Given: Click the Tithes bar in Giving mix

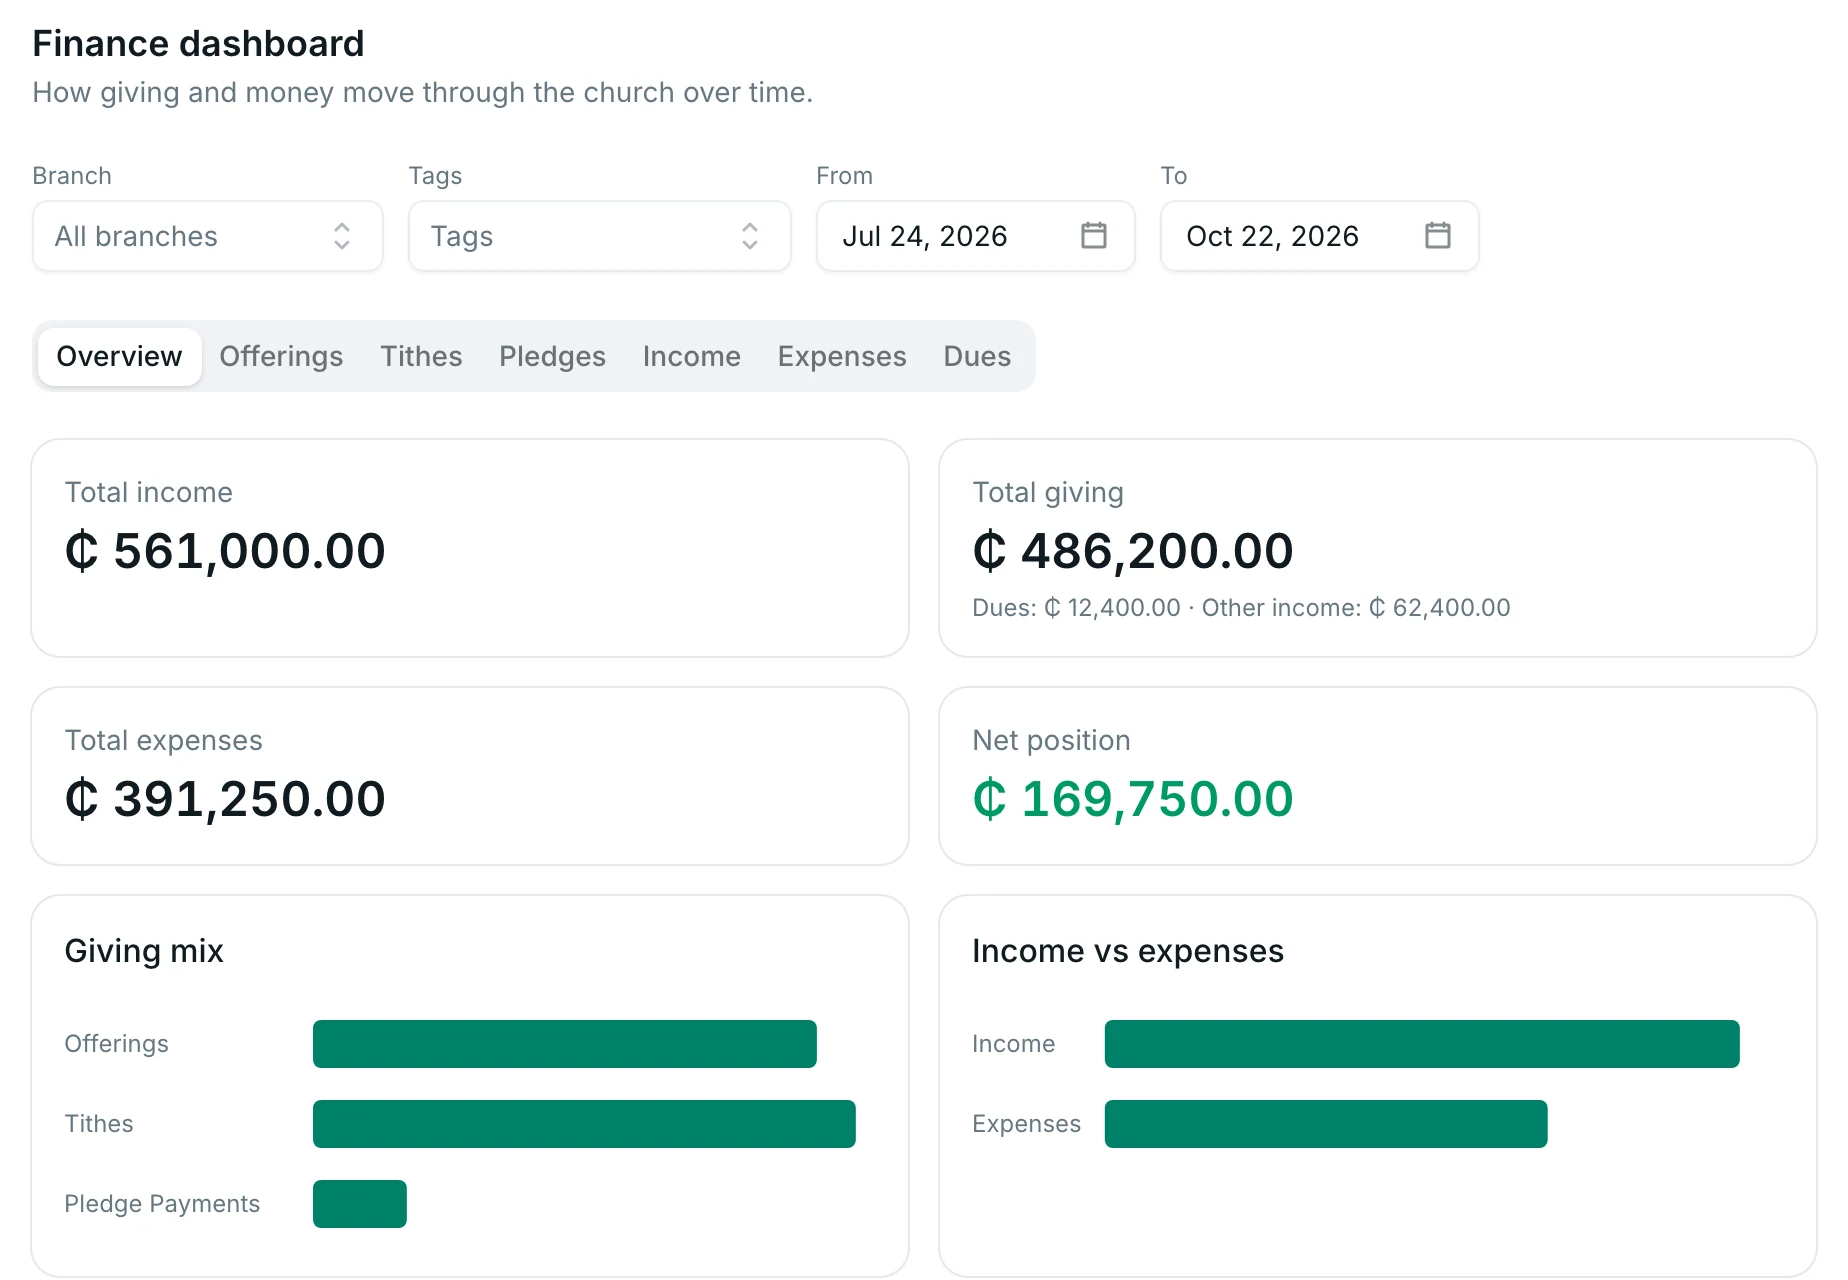Looking at the screenshot, I should coord(584,1124).
